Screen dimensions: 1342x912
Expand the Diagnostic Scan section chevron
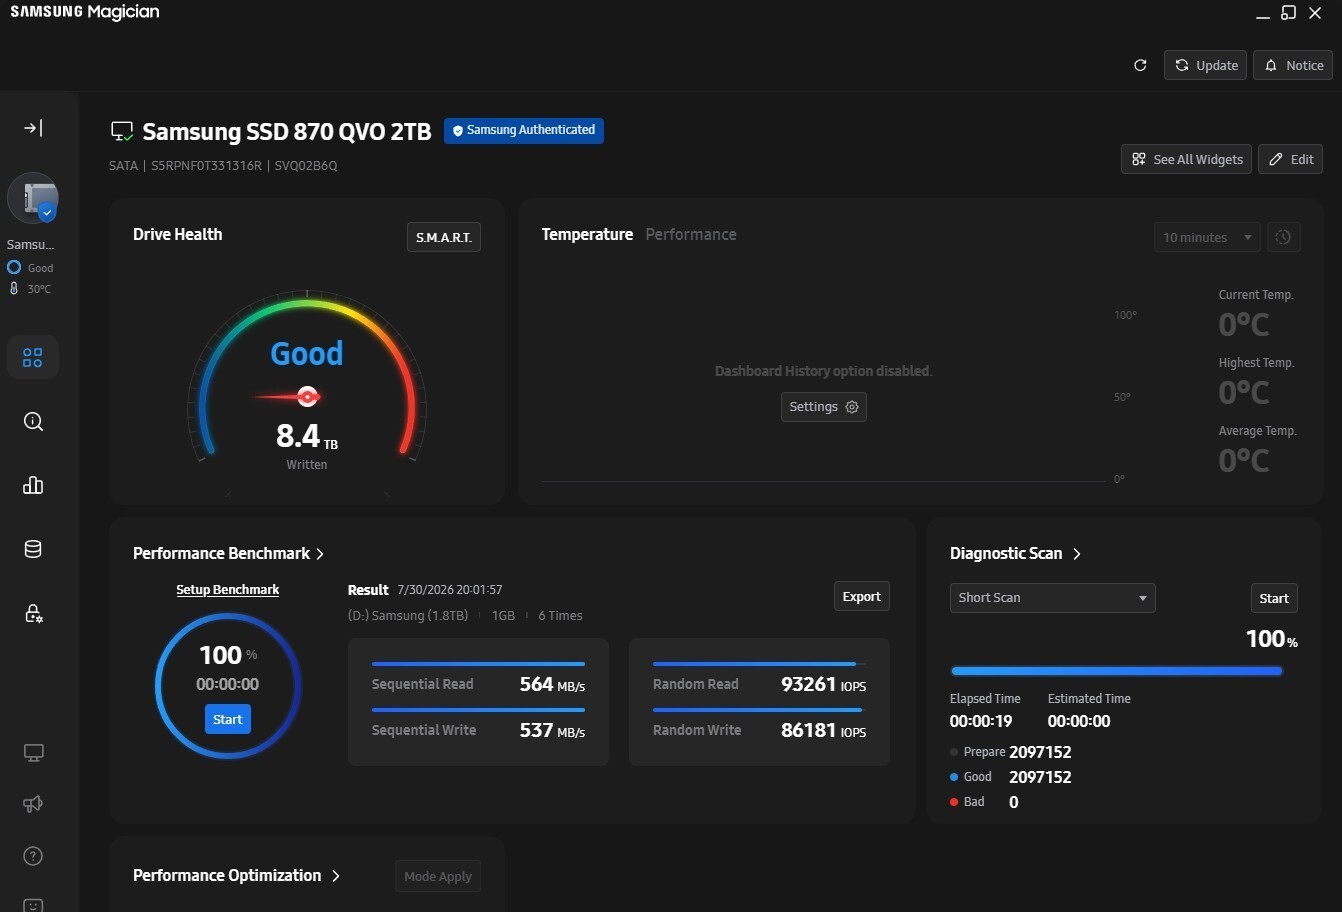point(1077,554)
